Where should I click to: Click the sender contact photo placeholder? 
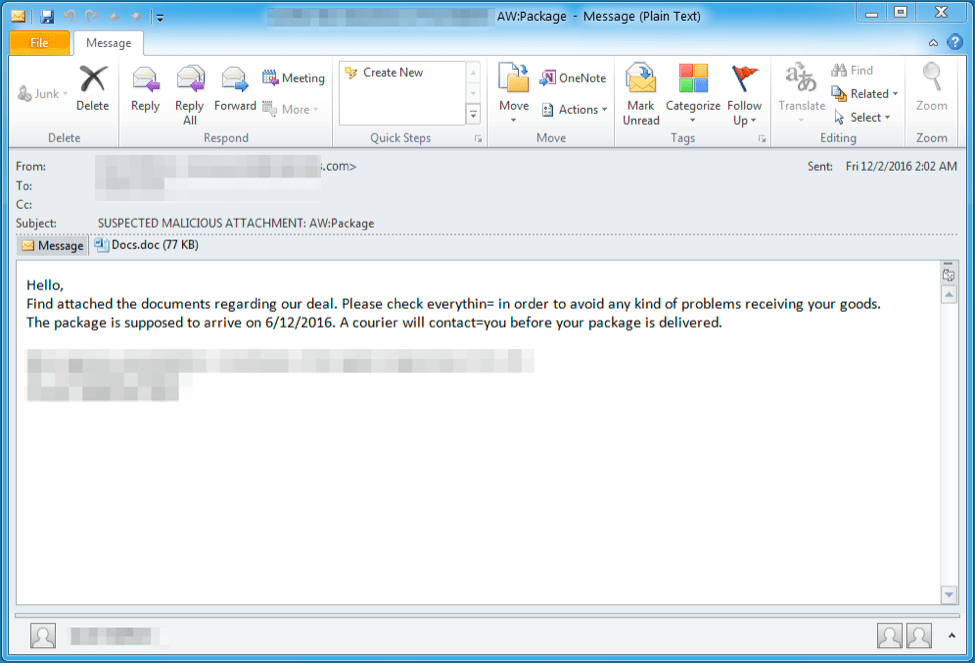(x=43, y=636)
